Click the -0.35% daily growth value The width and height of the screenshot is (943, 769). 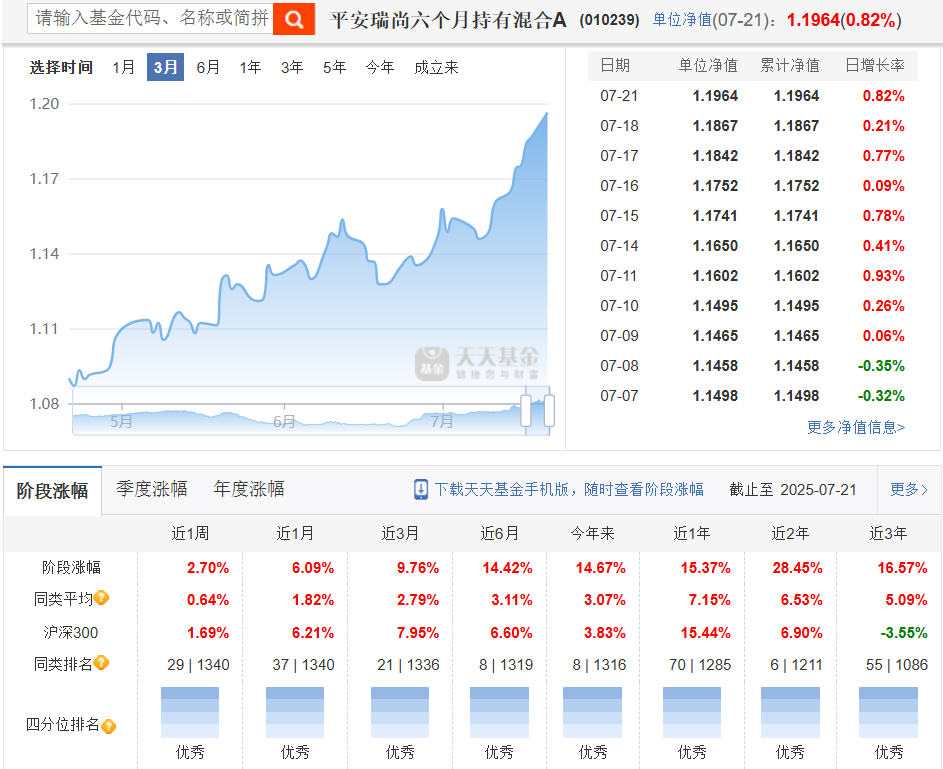pyautogui.click(x=881, y=366)
